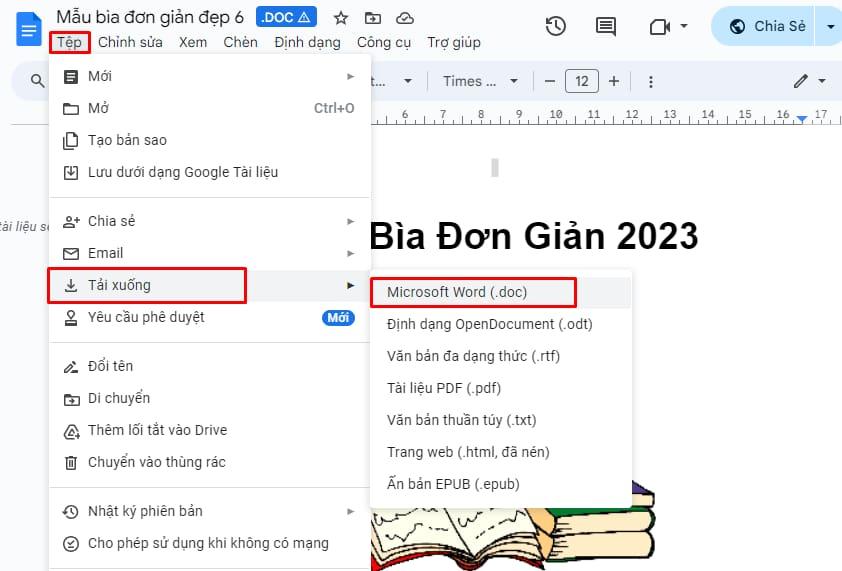Expand the editing mode dropdown arrow
The height and width of the screenshot is (571, 842).
[x=822, y=81]
